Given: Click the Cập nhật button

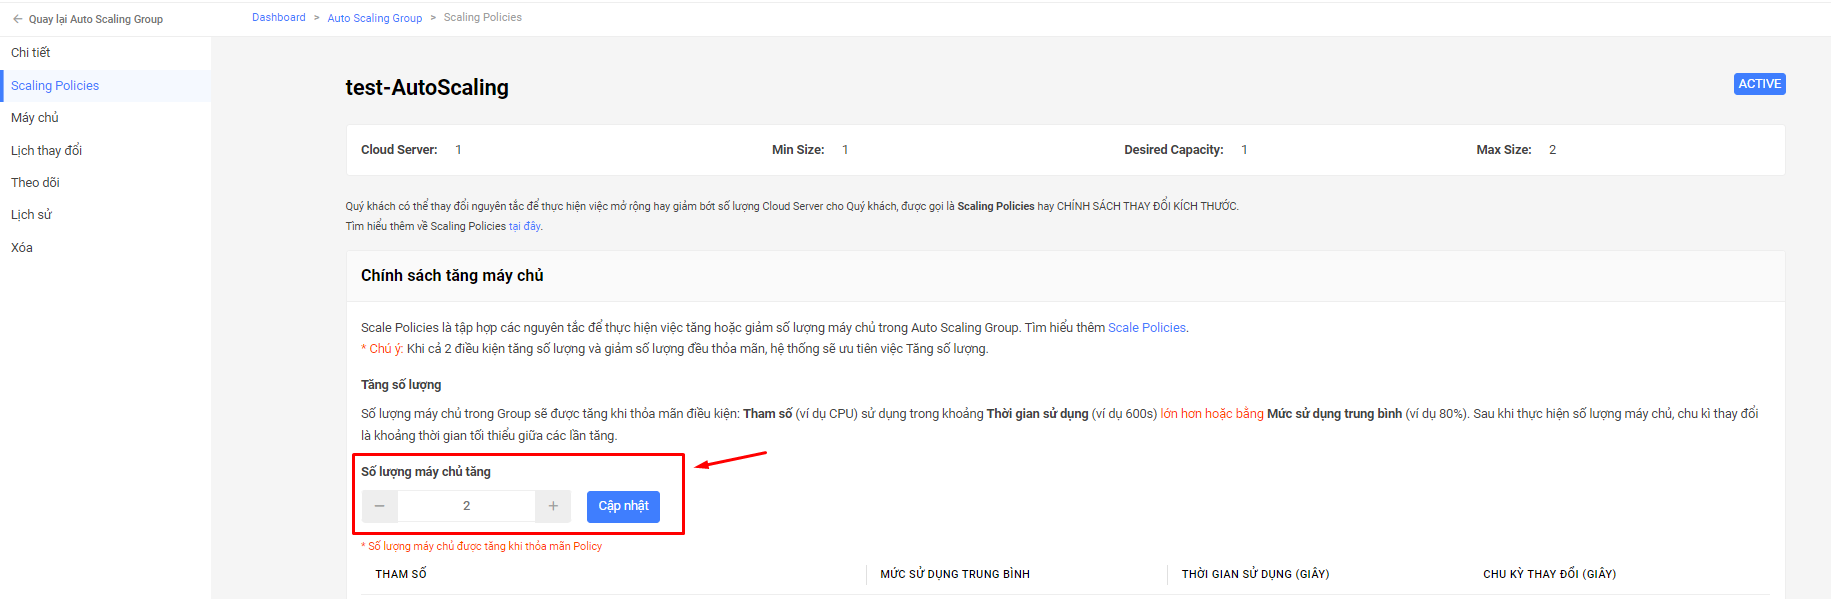Looking at the screenshot, I should (x=623, y=506).
